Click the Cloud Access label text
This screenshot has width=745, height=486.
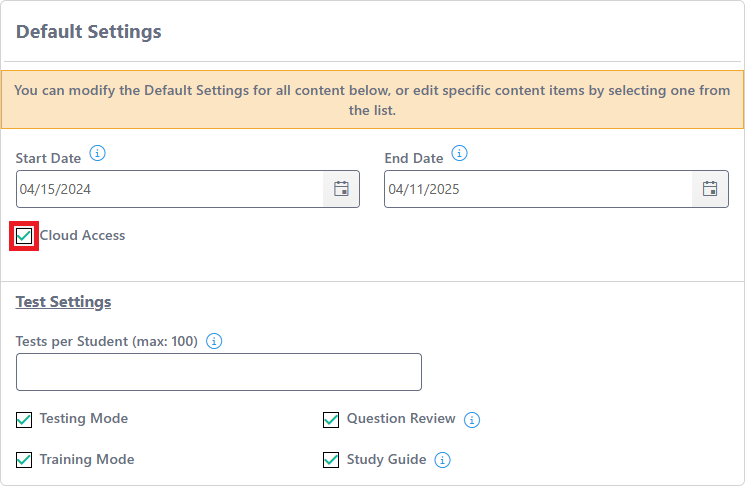(x=82, y=236)
